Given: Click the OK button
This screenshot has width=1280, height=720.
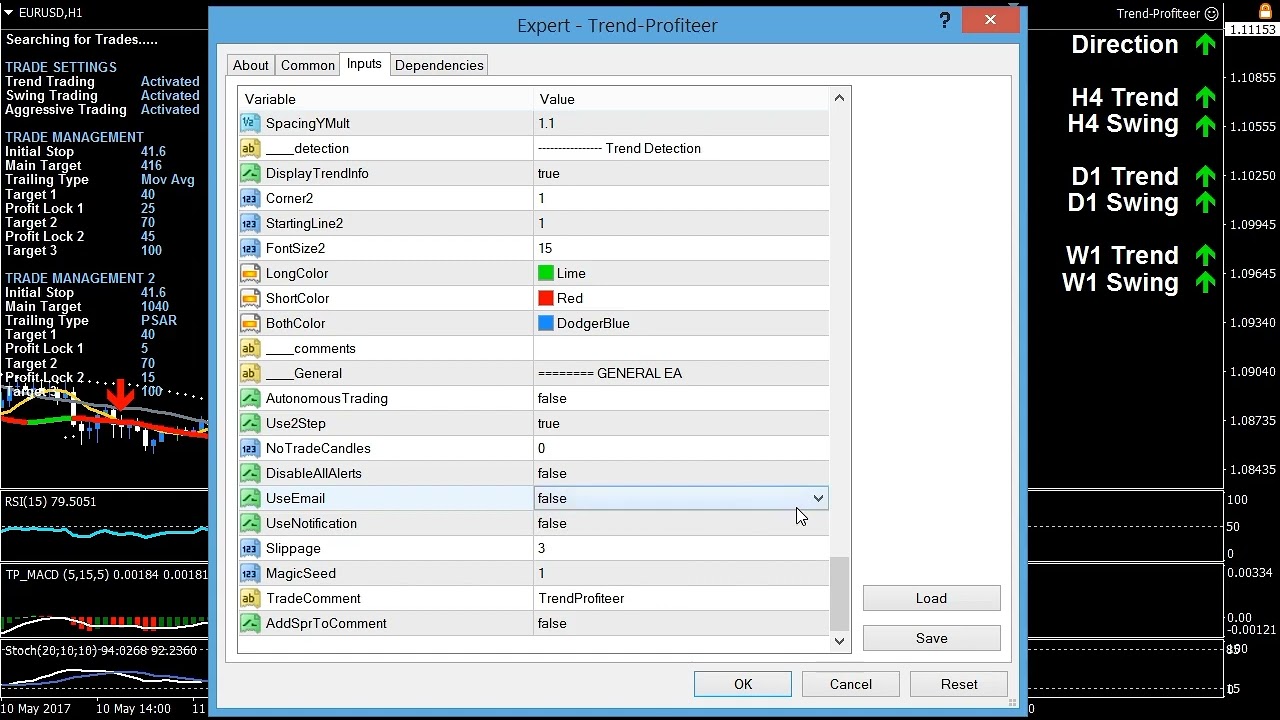Looking at the screenshot, I should pos(743,684).
